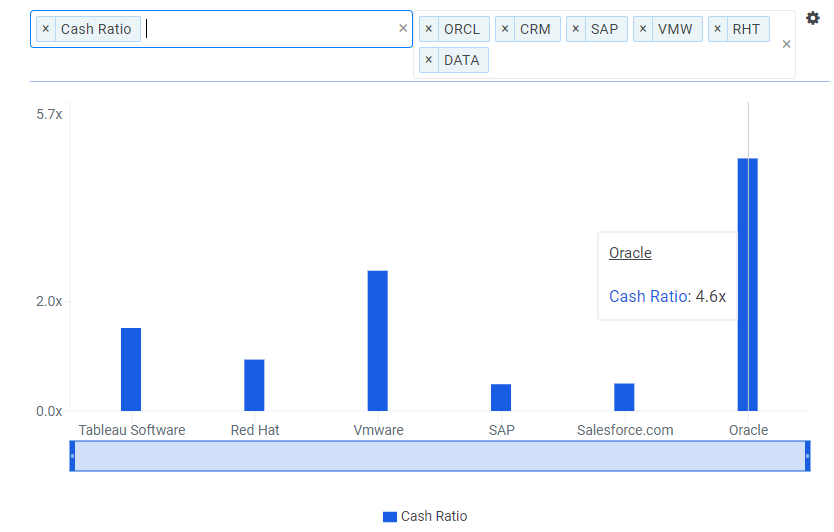Select the Oracle bar
834x532 pixels.
[748, 285]
